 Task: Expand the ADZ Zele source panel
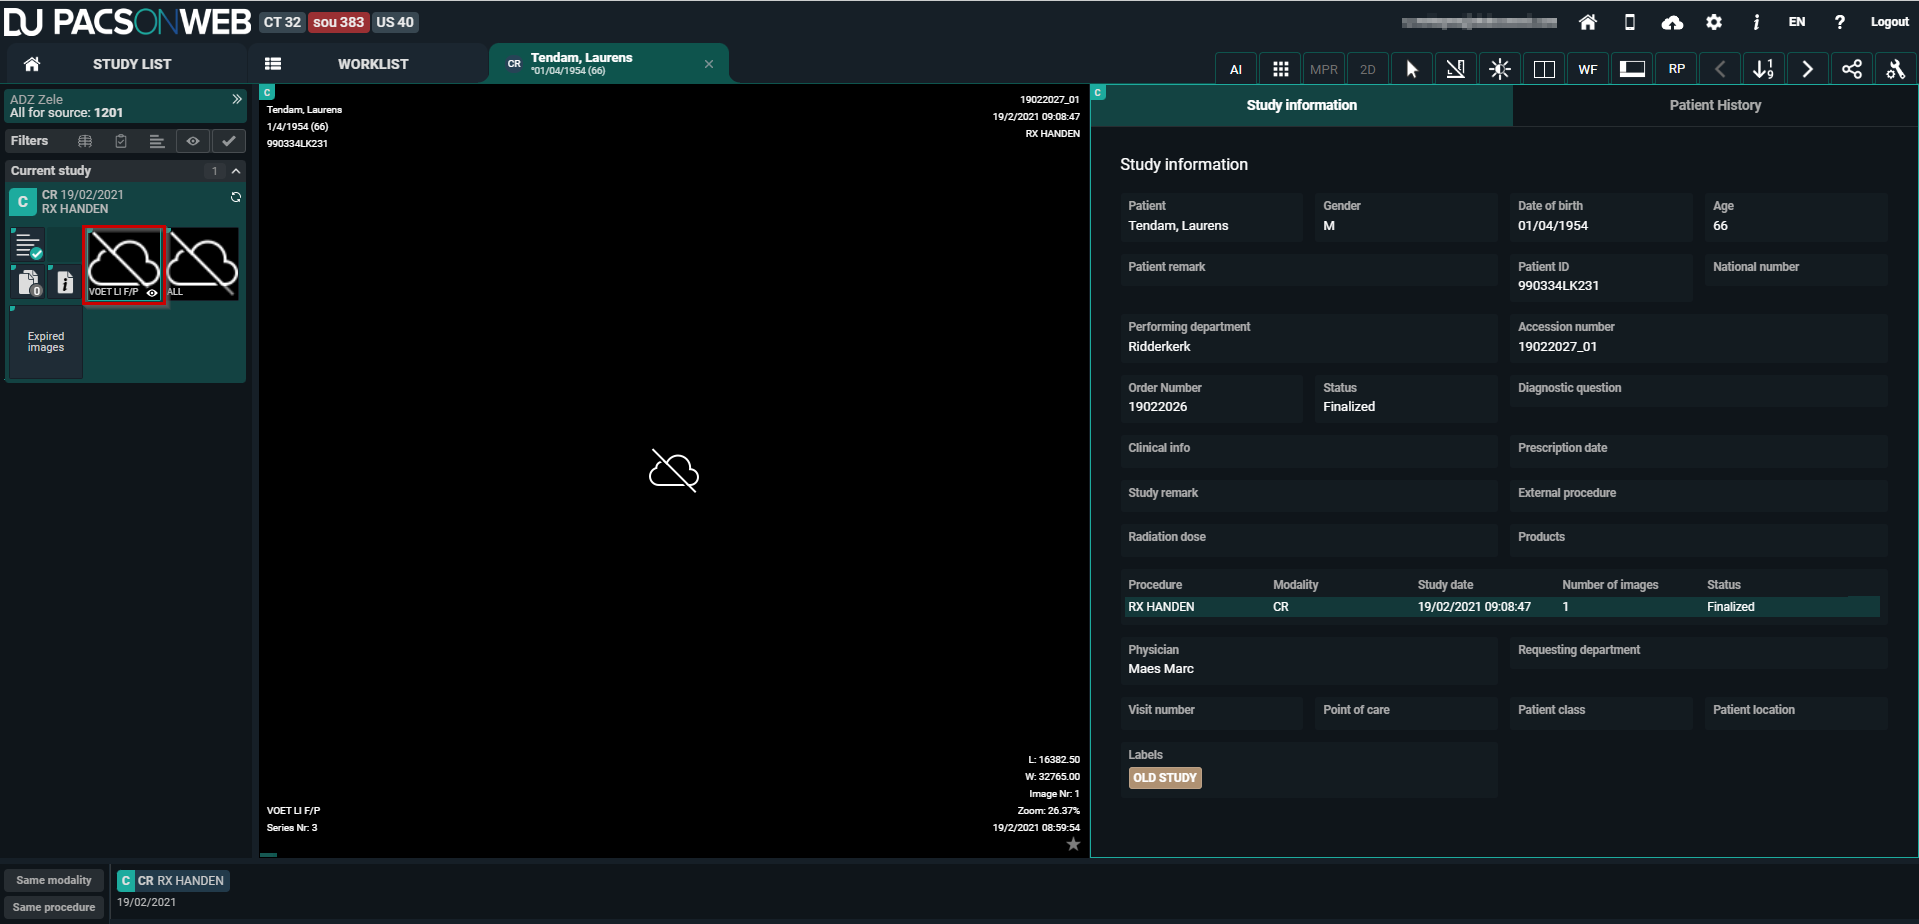click(237, 99)
